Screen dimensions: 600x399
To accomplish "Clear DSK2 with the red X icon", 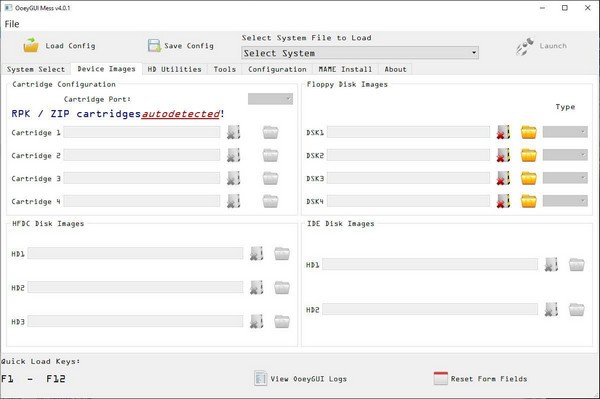I will click(503, 155).
